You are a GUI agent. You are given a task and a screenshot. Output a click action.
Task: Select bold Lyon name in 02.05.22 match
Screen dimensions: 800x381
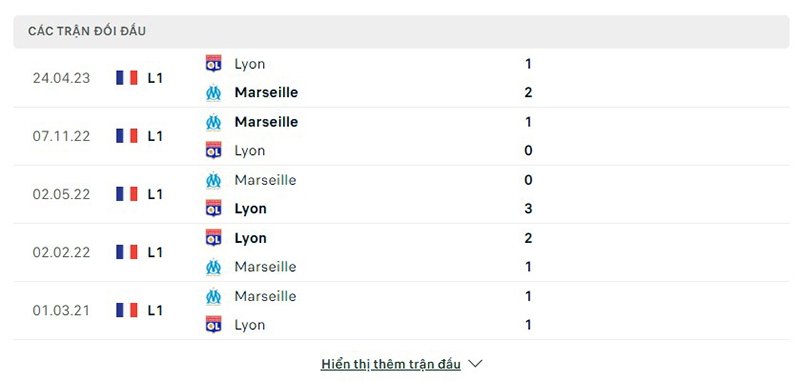tap(251, 209)
